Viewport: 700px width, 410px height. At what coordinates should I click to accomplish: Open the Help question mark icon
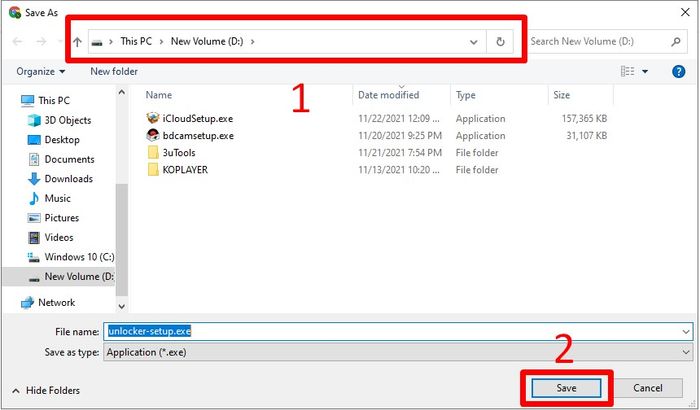(678, 71)
